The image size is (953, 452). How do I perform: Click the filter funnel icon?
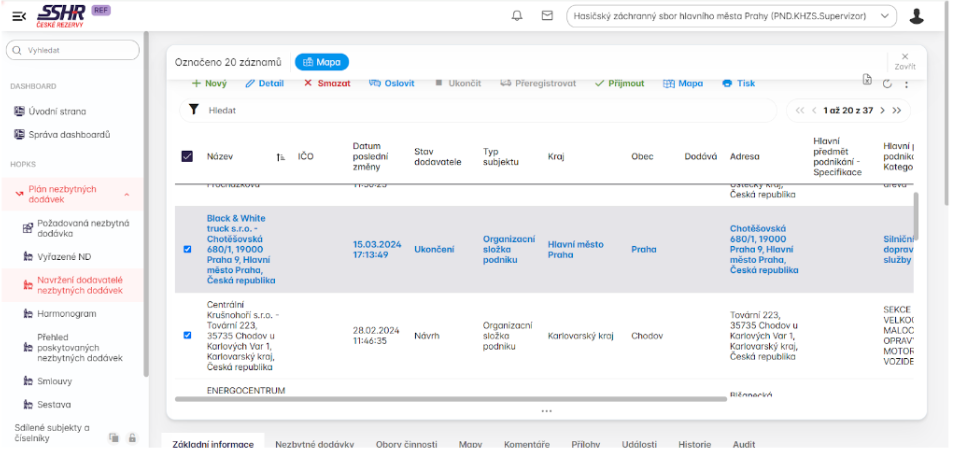[194, 110]
